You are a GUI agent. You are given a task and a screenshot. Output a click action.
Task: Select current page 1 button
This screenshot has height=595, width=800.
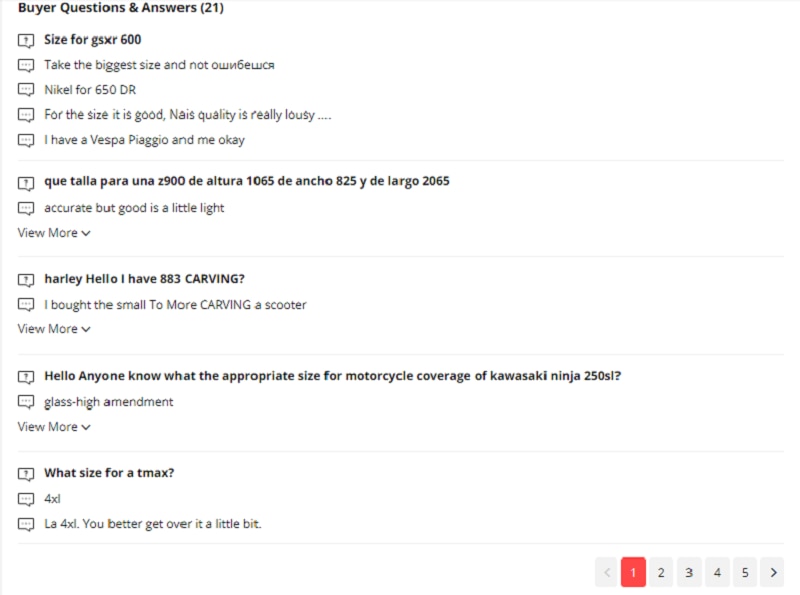click(x=633, y=573)
